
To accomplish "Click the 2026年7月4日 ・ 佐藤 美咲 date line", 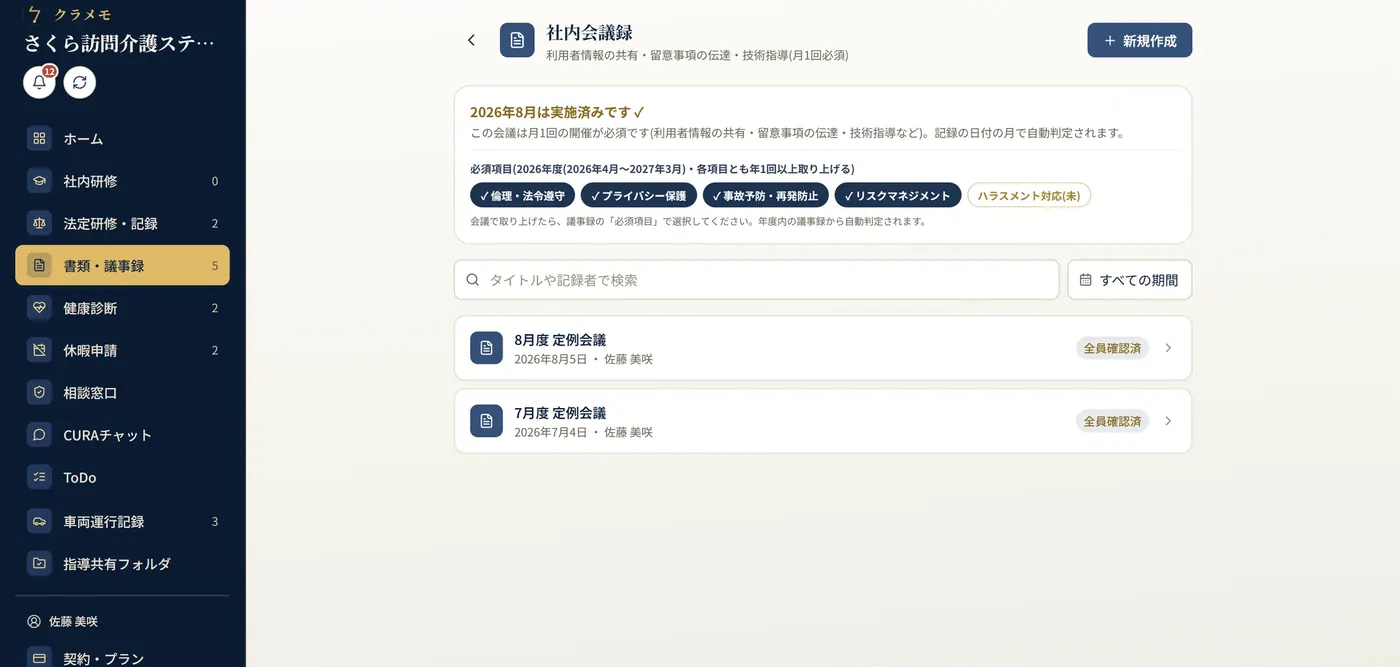I will (x=583, y=432).
